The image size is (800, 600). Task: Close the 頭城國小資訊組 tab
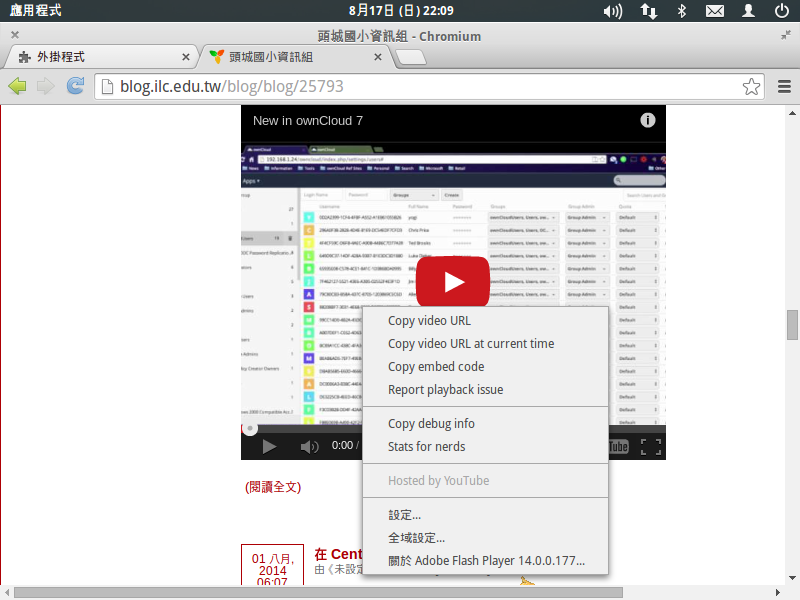(x=378, y=57)
